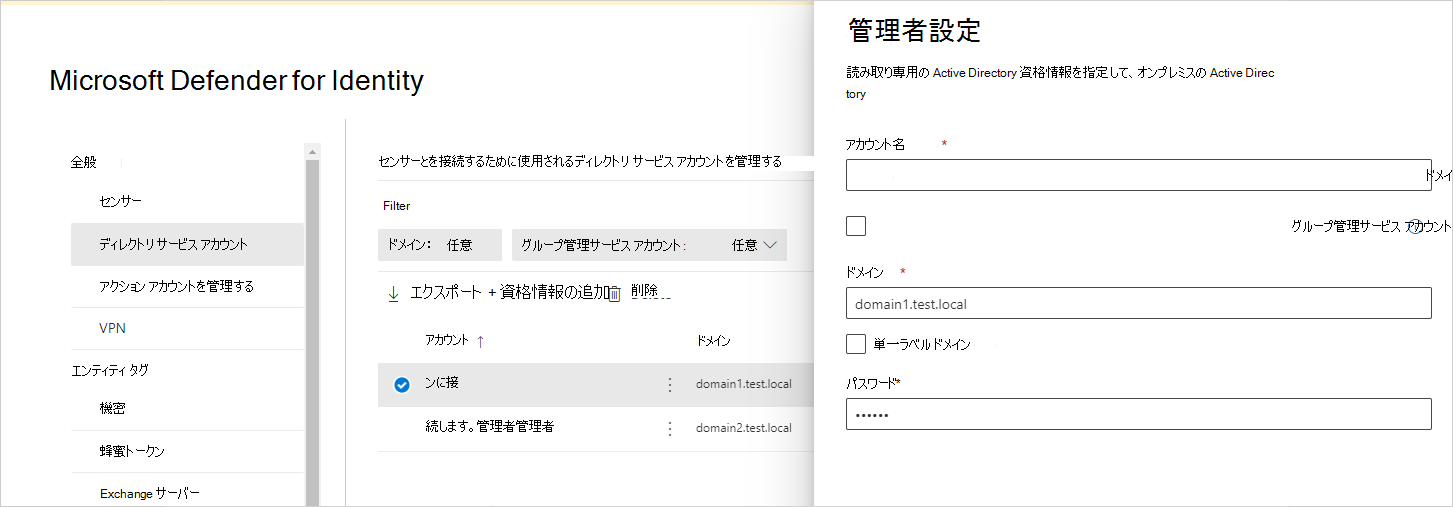Click the sidebar scrollbar up arrow
The image size is (1453, 507).
pyautogui.click(x=313, y=152)
